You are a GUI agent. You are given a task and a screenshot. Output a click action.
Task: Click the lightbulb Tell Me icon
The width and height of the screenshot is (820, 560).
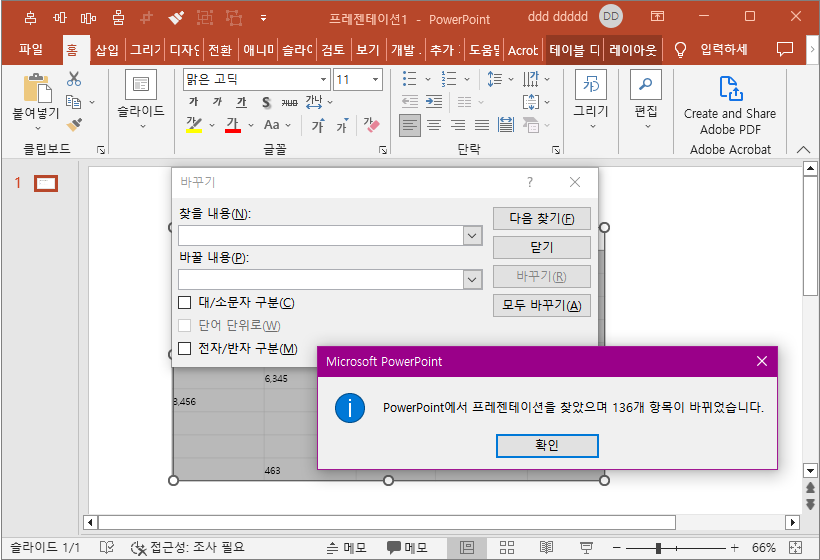coord(680,50)
